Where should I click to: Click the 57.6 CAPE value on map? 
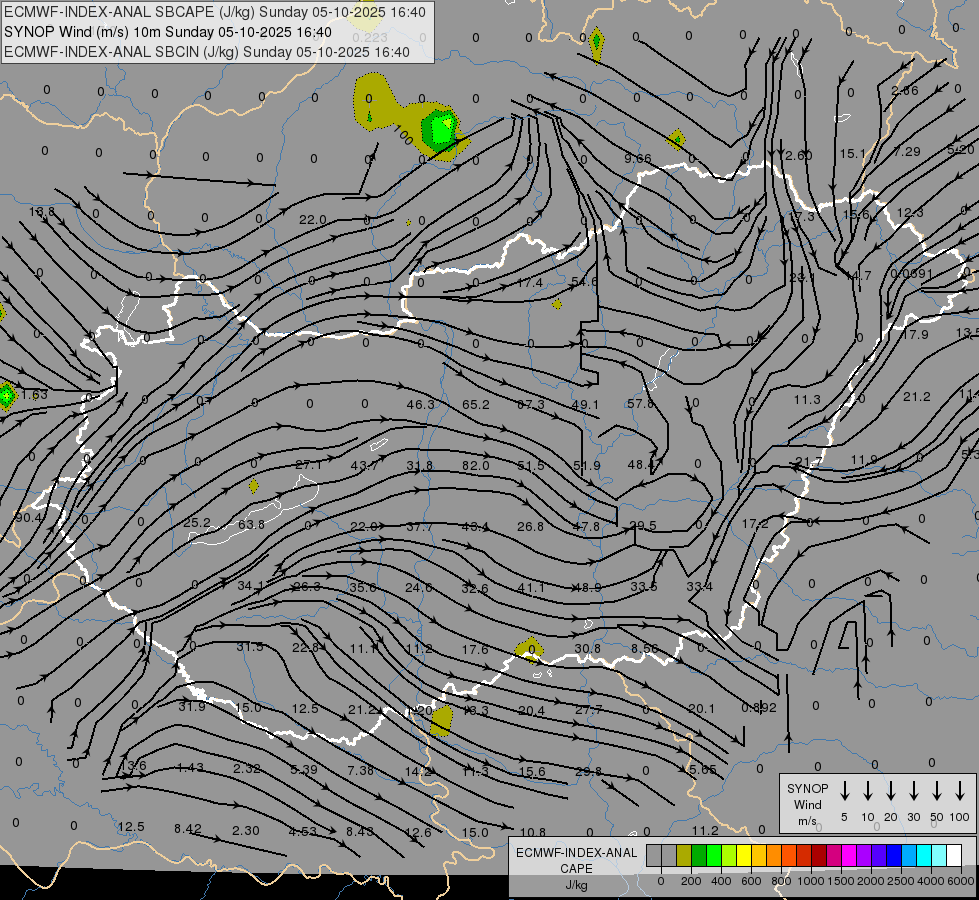pos(640,403)
